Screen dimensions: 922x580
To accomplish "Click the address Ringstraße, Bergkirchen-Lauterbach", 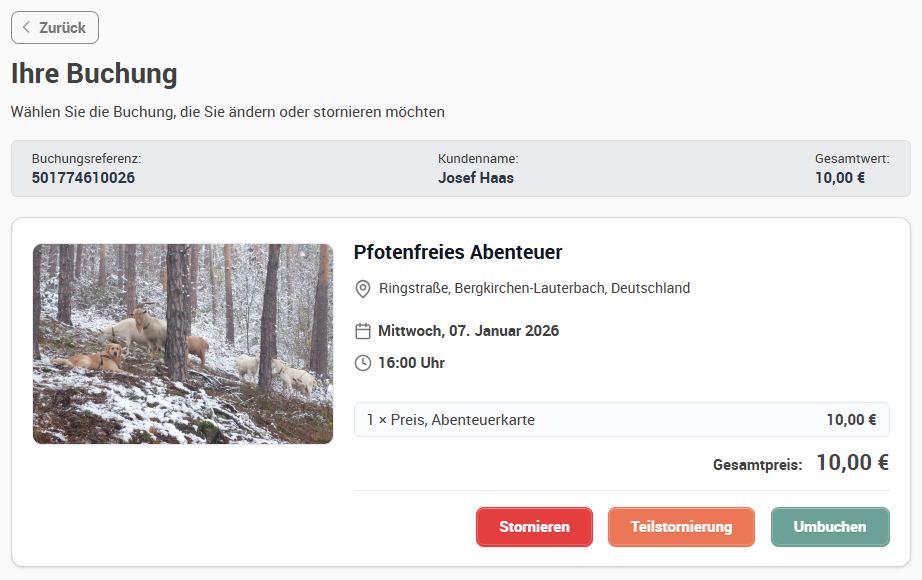I will (534, 288).
